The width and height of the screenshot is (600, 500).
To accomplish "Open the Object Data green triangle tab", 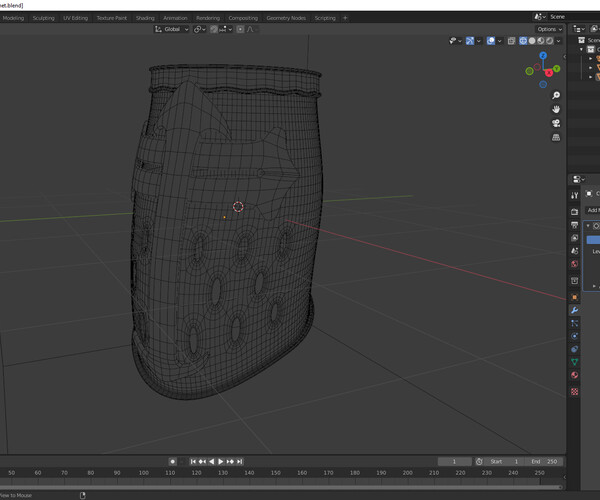I will (575, 362).
